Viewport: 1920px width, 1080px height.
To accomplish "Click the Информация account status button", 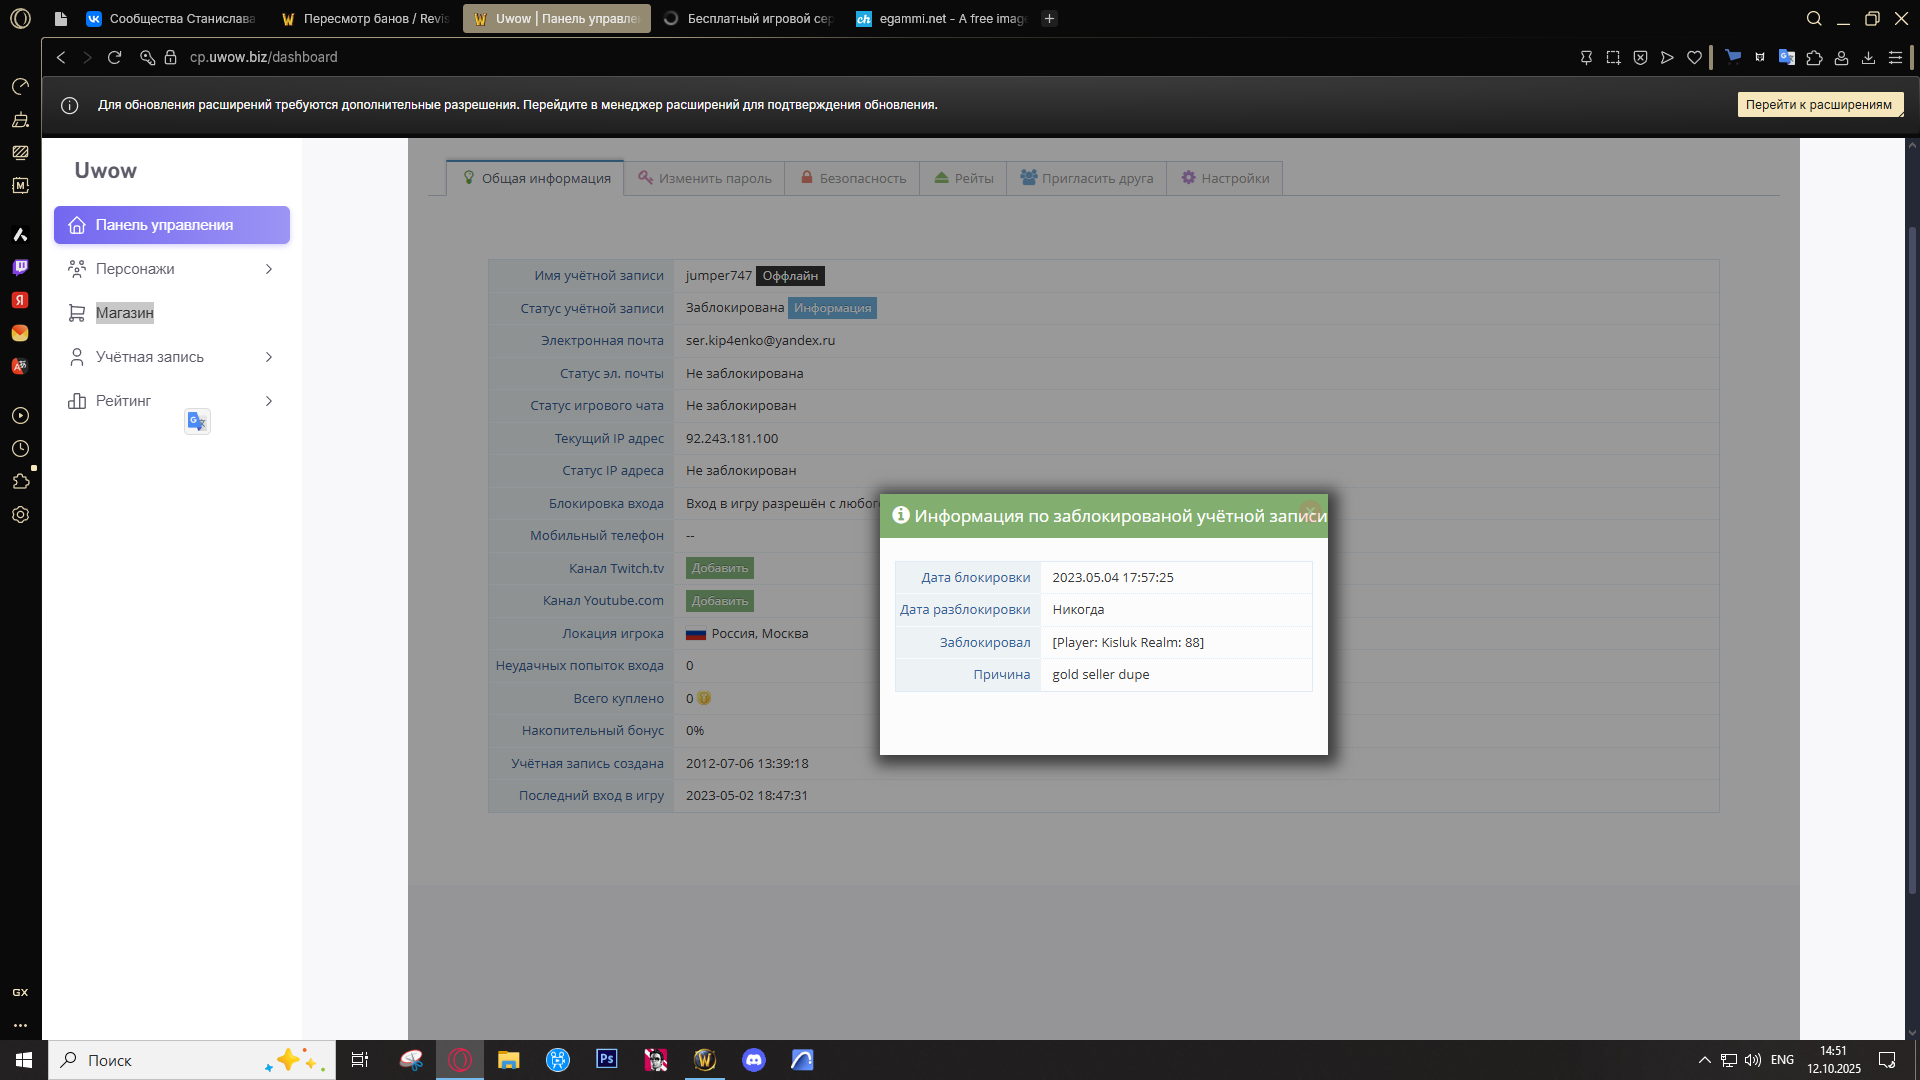I will tap(832, 308).
